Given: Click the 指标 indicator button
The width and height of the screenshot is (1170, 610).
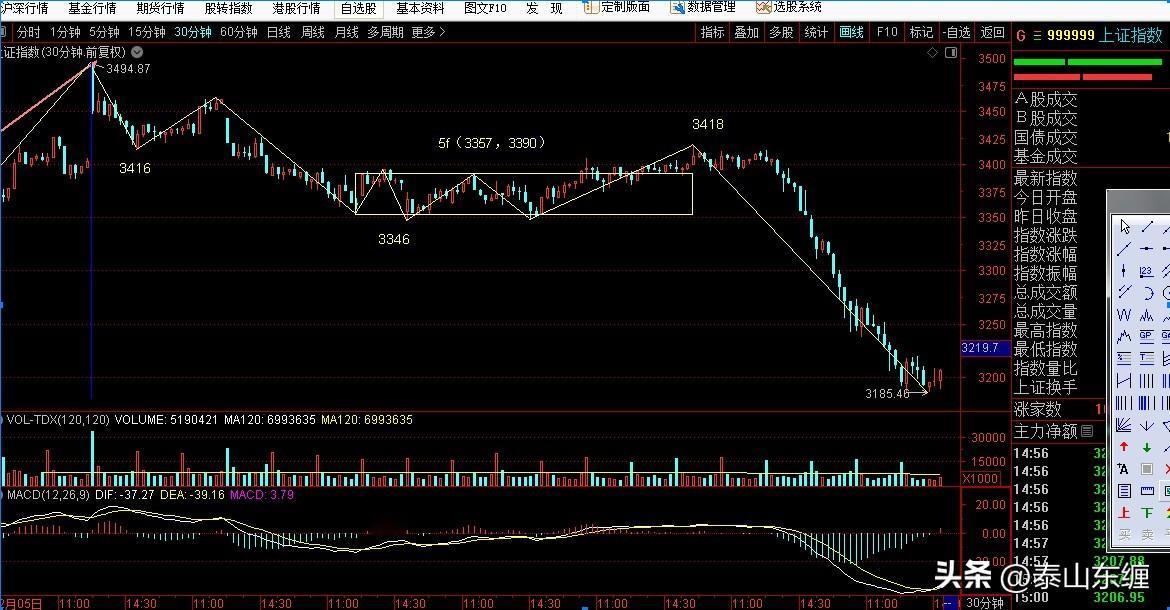Looking at the screenshot, I should 712,32.
